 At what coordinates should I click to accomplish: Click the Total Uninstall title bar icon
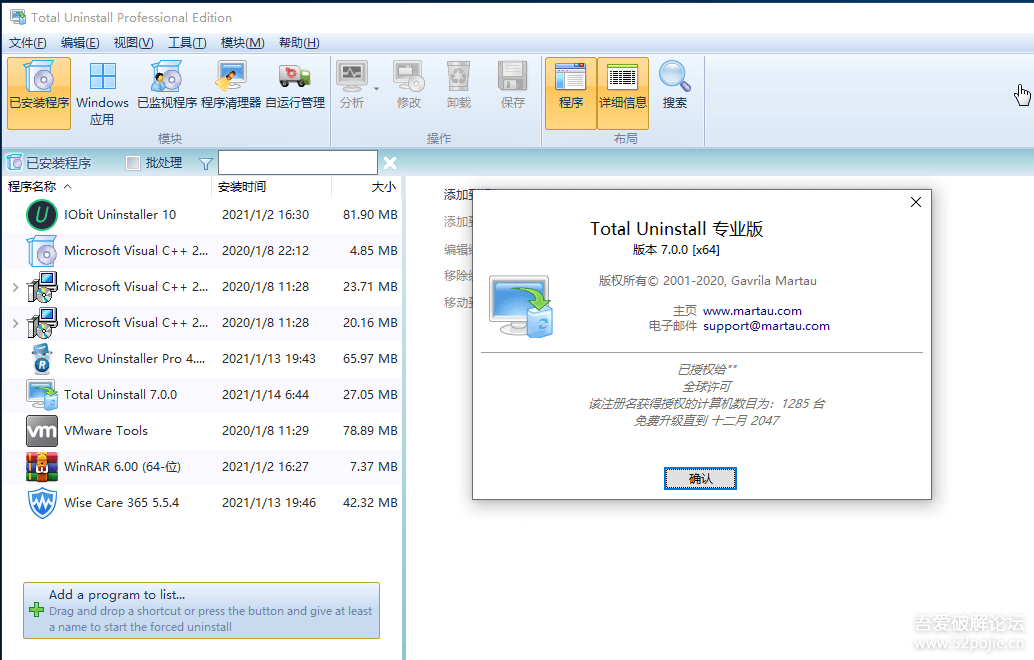point(18,17)
